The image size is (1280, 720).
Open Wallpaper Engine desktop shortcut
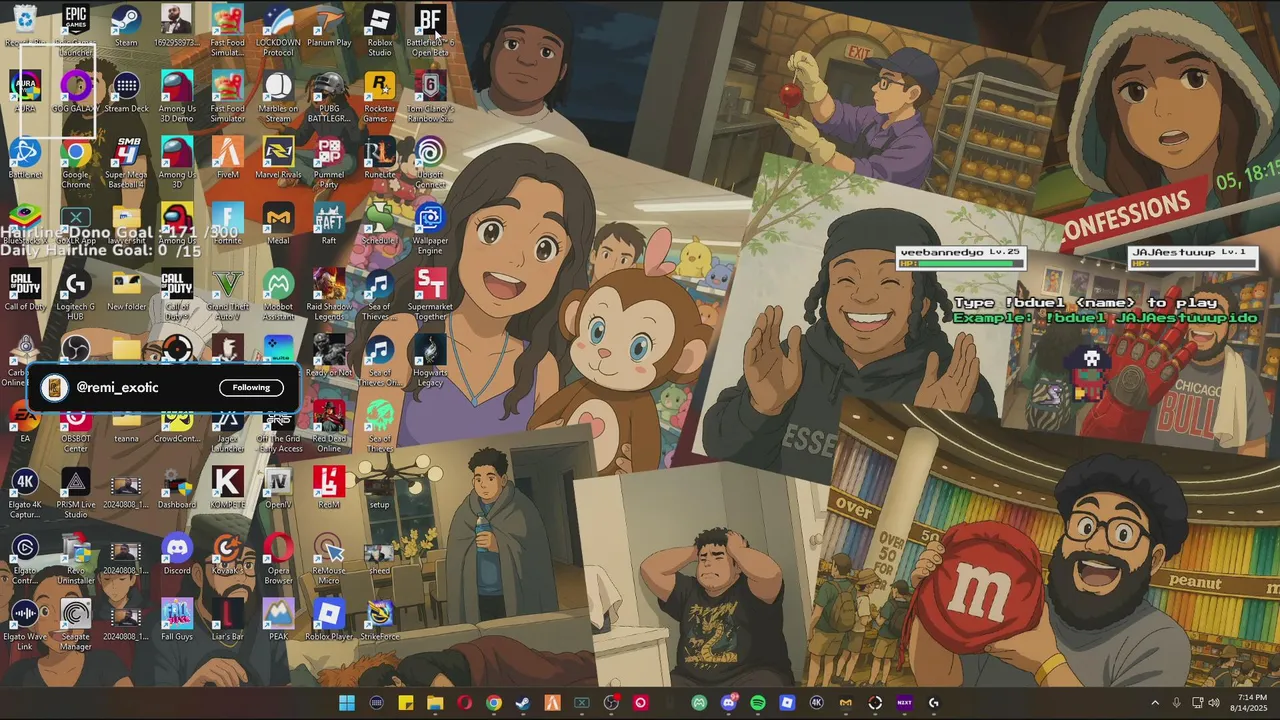click(x=430, y=227)
